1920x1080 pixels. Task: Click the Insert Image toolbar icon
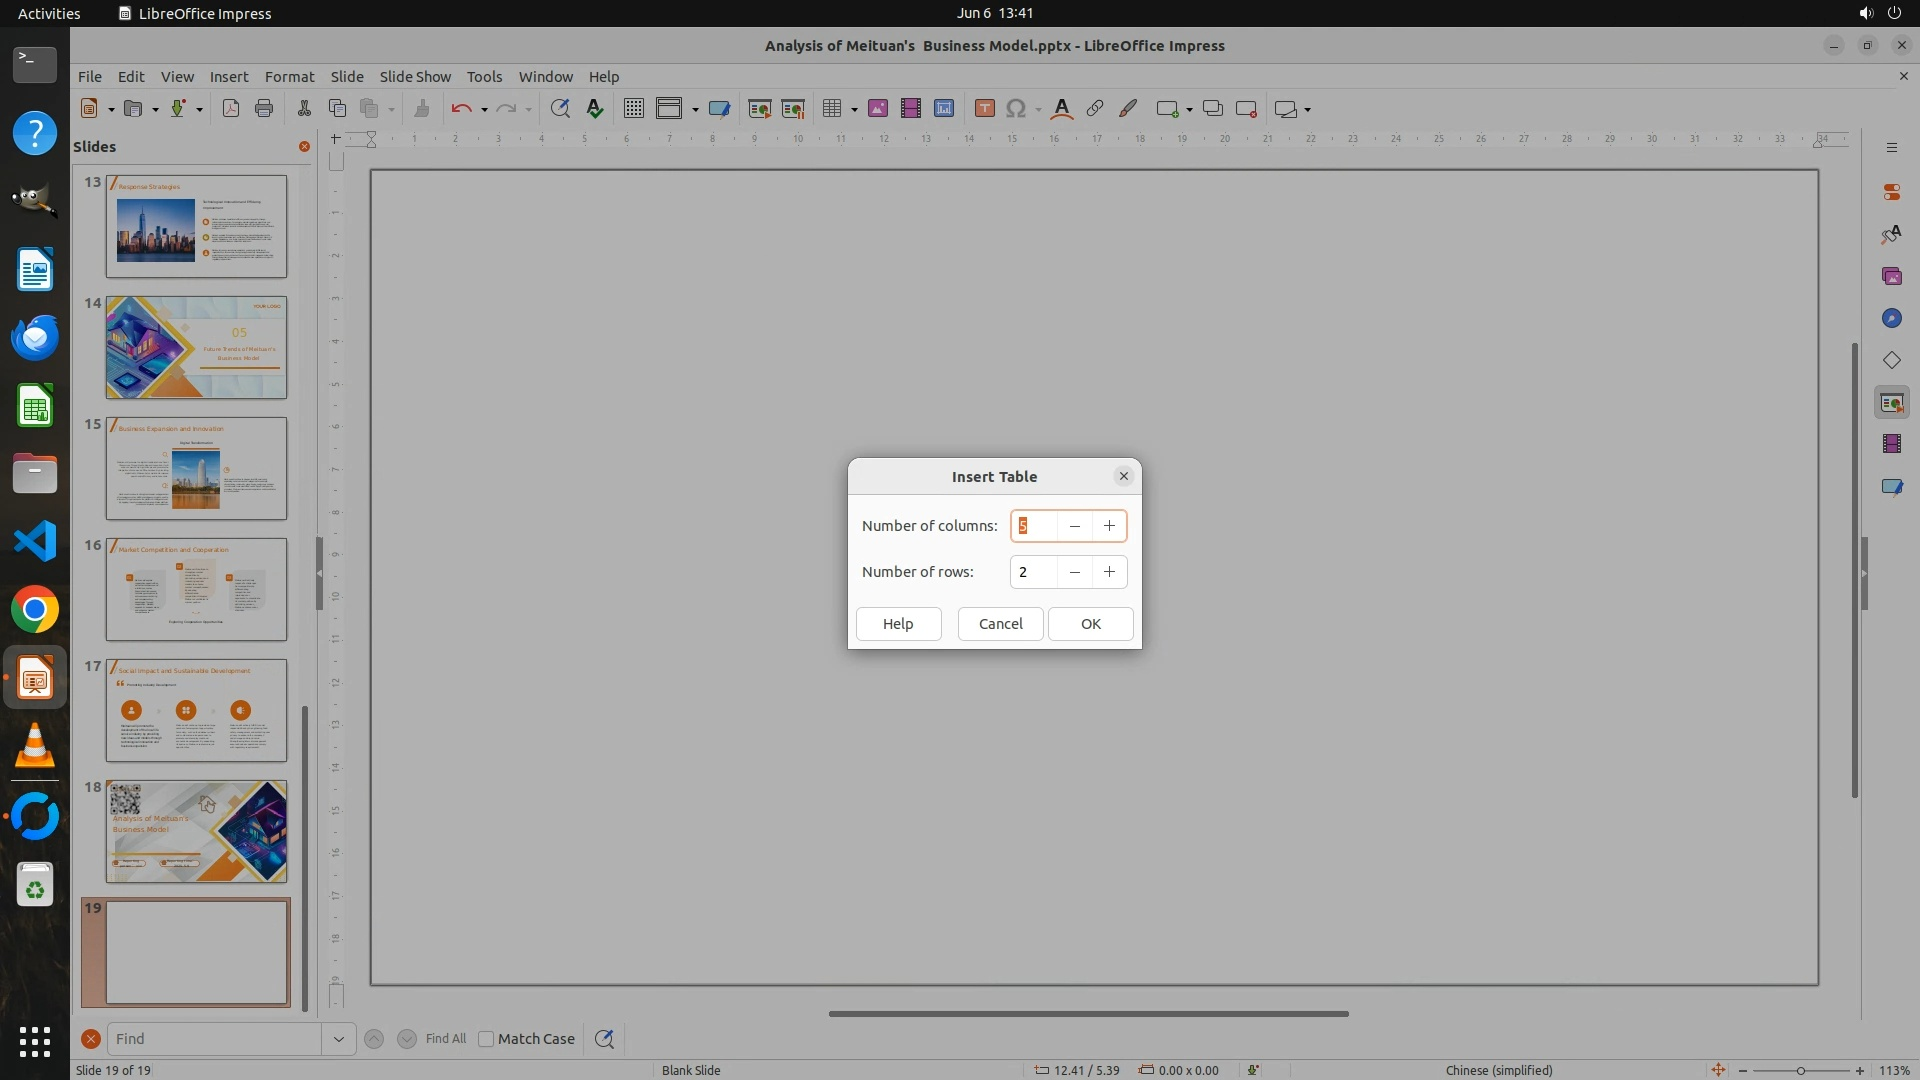pyautogui.click(x=878, y=109)
